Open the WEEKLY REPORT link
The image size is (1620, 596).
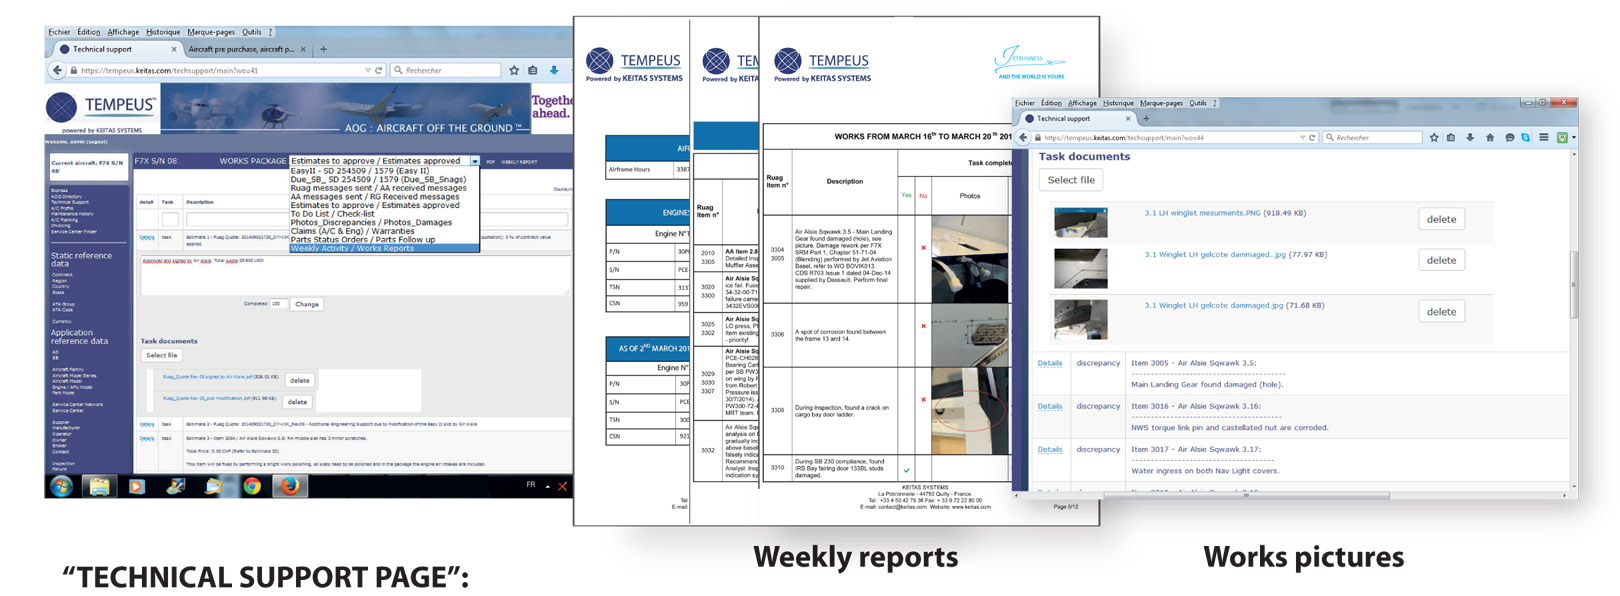pos(519,162)
